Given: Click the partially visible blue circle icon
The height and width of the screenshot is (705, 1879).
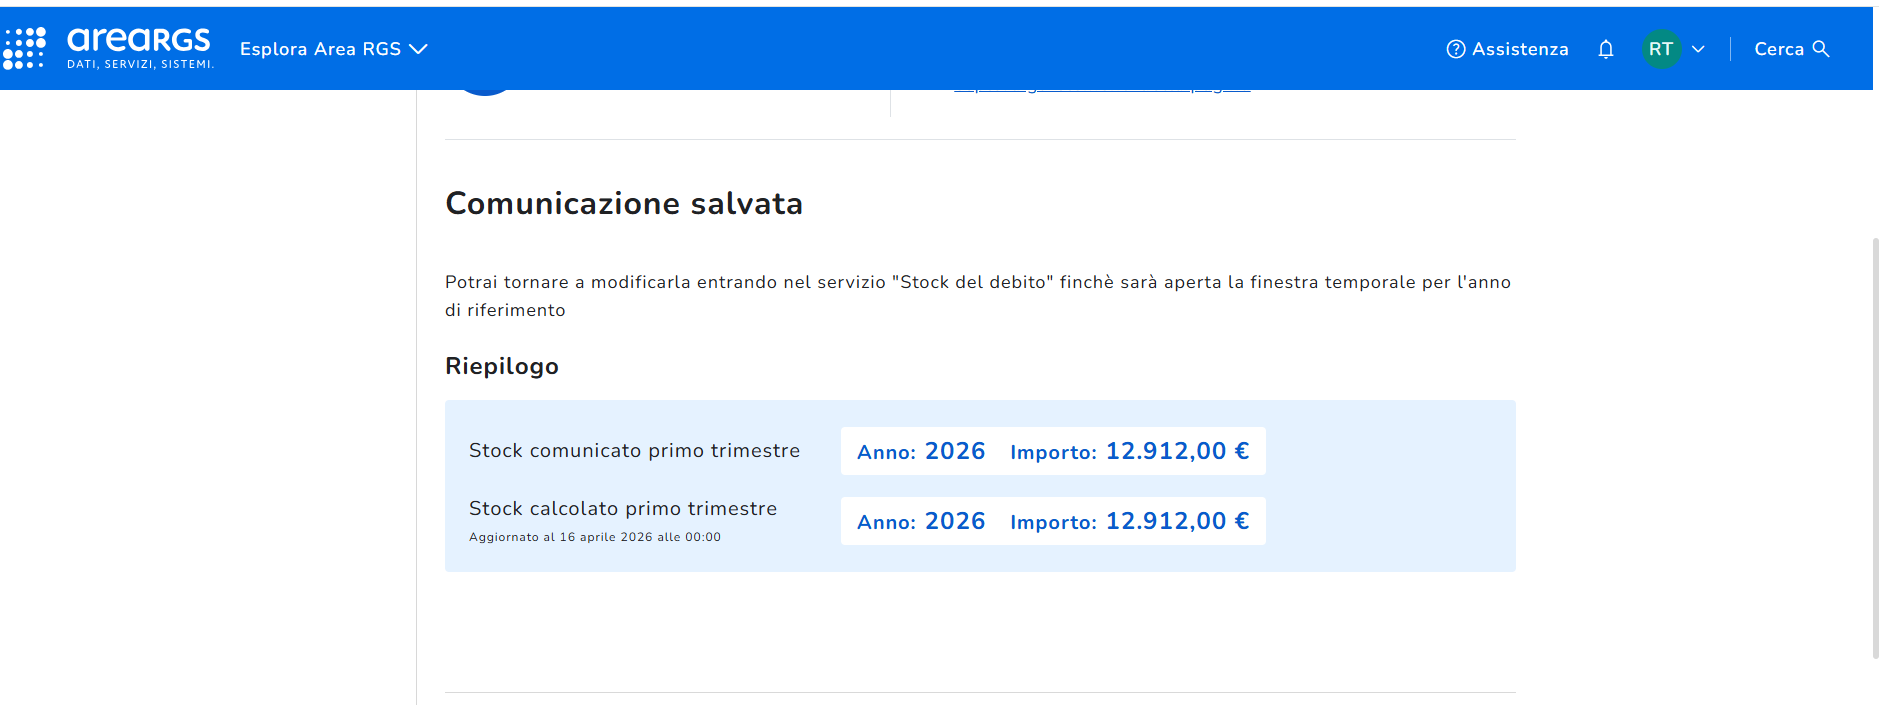Looking at the screenshot, I should click(x=484, y=91).
